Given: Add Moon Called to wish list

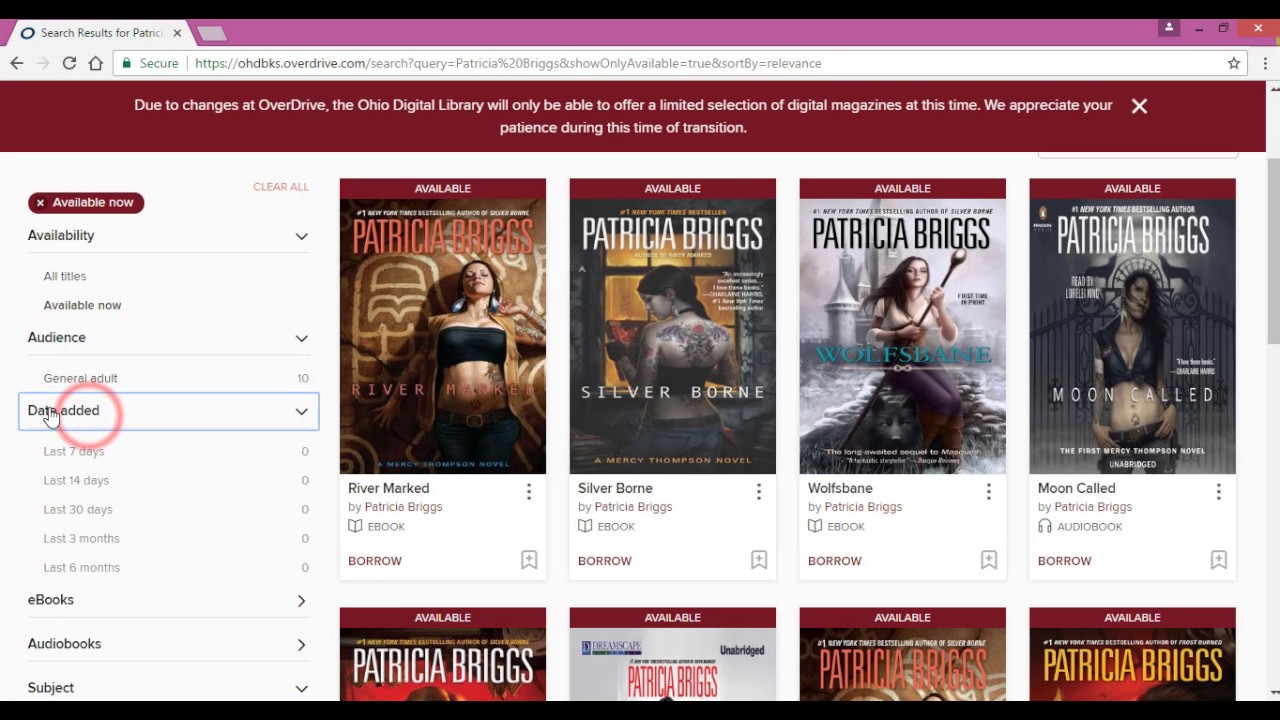Looking at the screenshot, I should coord(1219,560).
